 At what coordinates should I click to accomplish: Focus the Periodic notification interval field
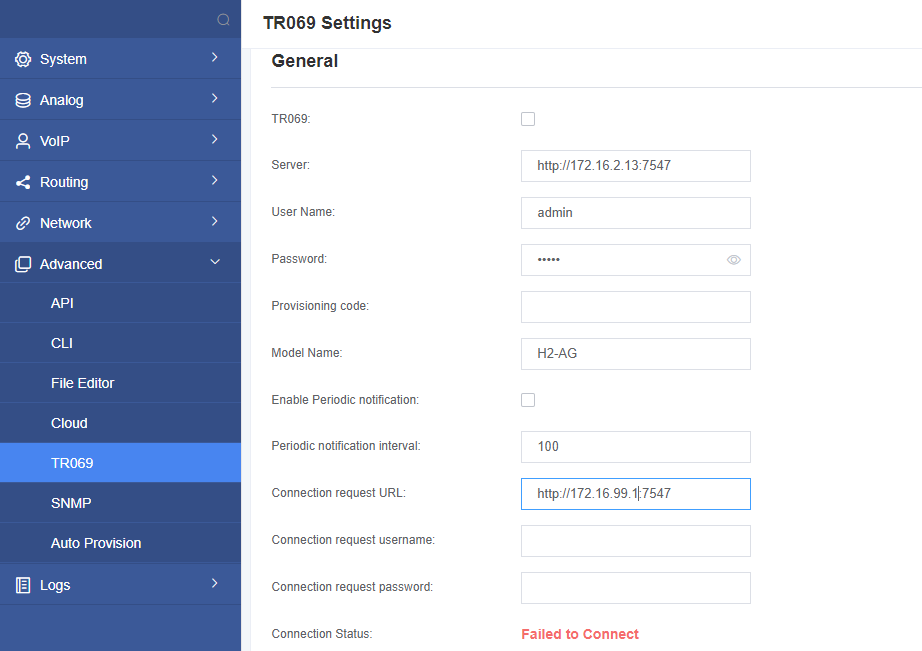(x=636, y=447)
